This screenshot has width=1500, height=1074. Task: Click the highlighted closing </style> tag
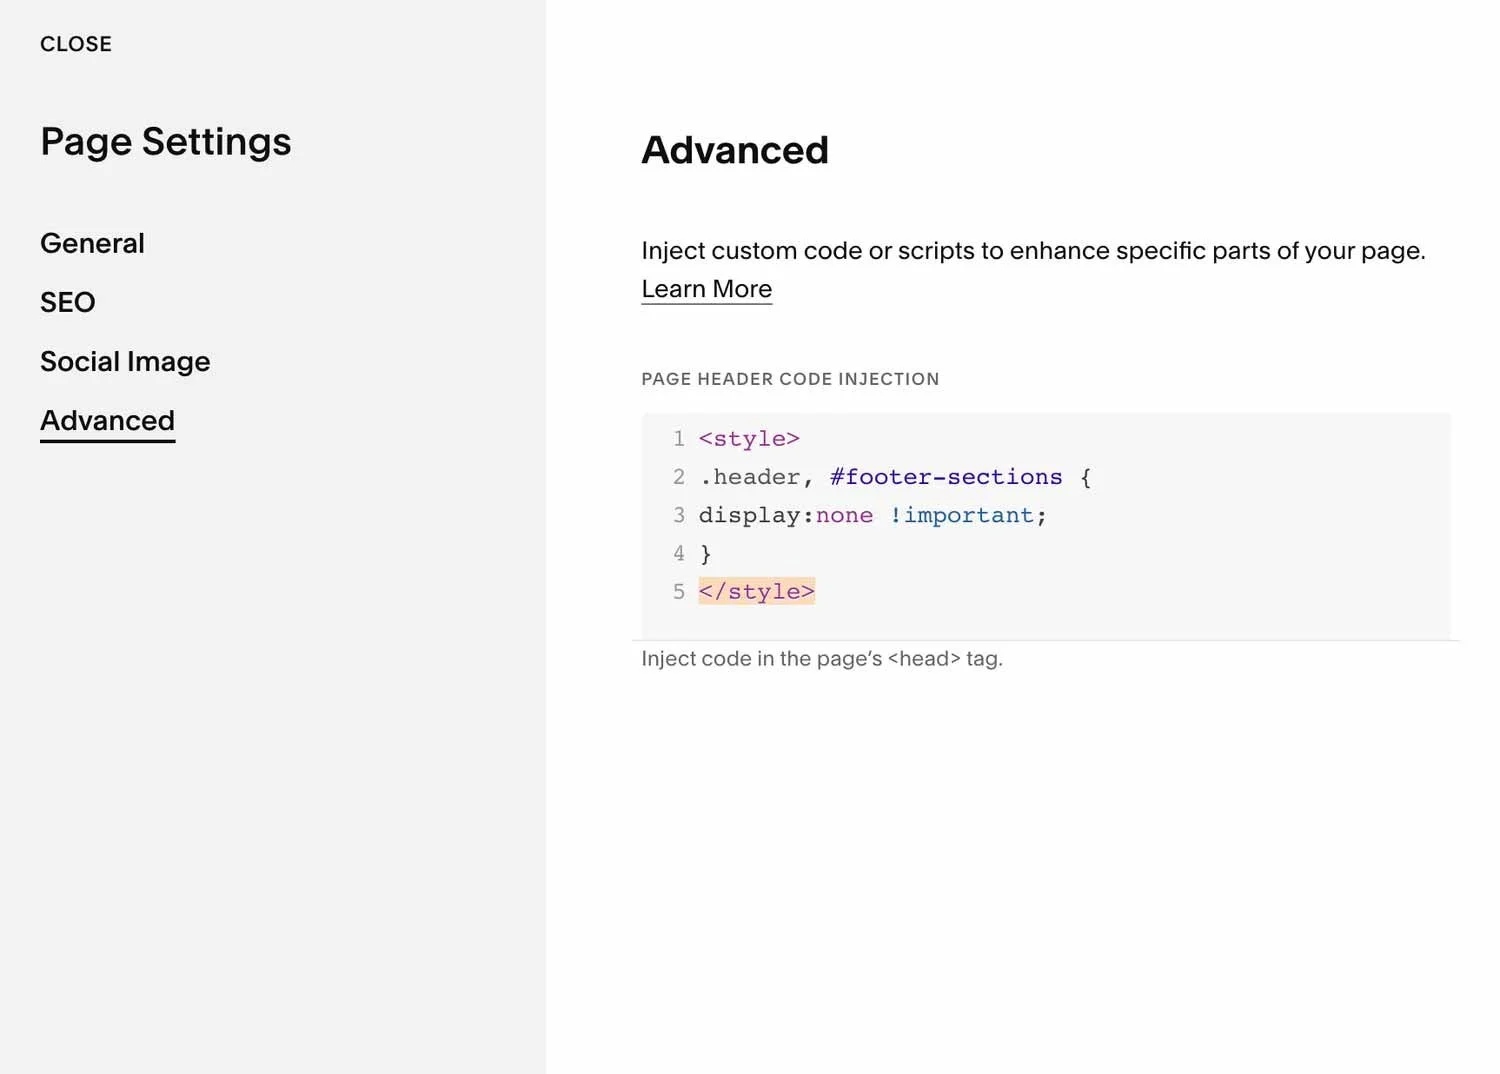click(x=756, y=591)
